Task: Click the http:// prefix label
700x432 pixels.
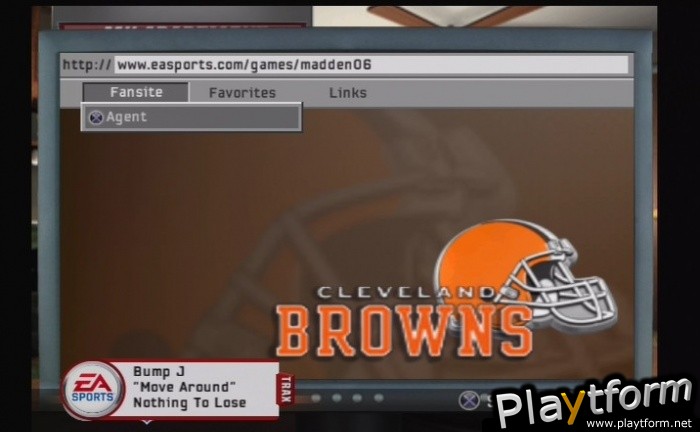Action: point(87,65)
